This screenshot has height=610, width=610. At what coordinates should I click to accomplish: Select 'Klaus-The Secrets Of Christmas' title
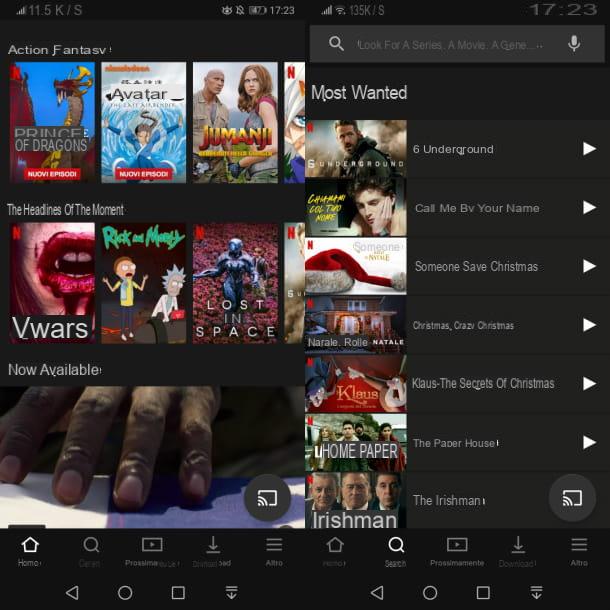pyautogui.click(x=483, y=384)
